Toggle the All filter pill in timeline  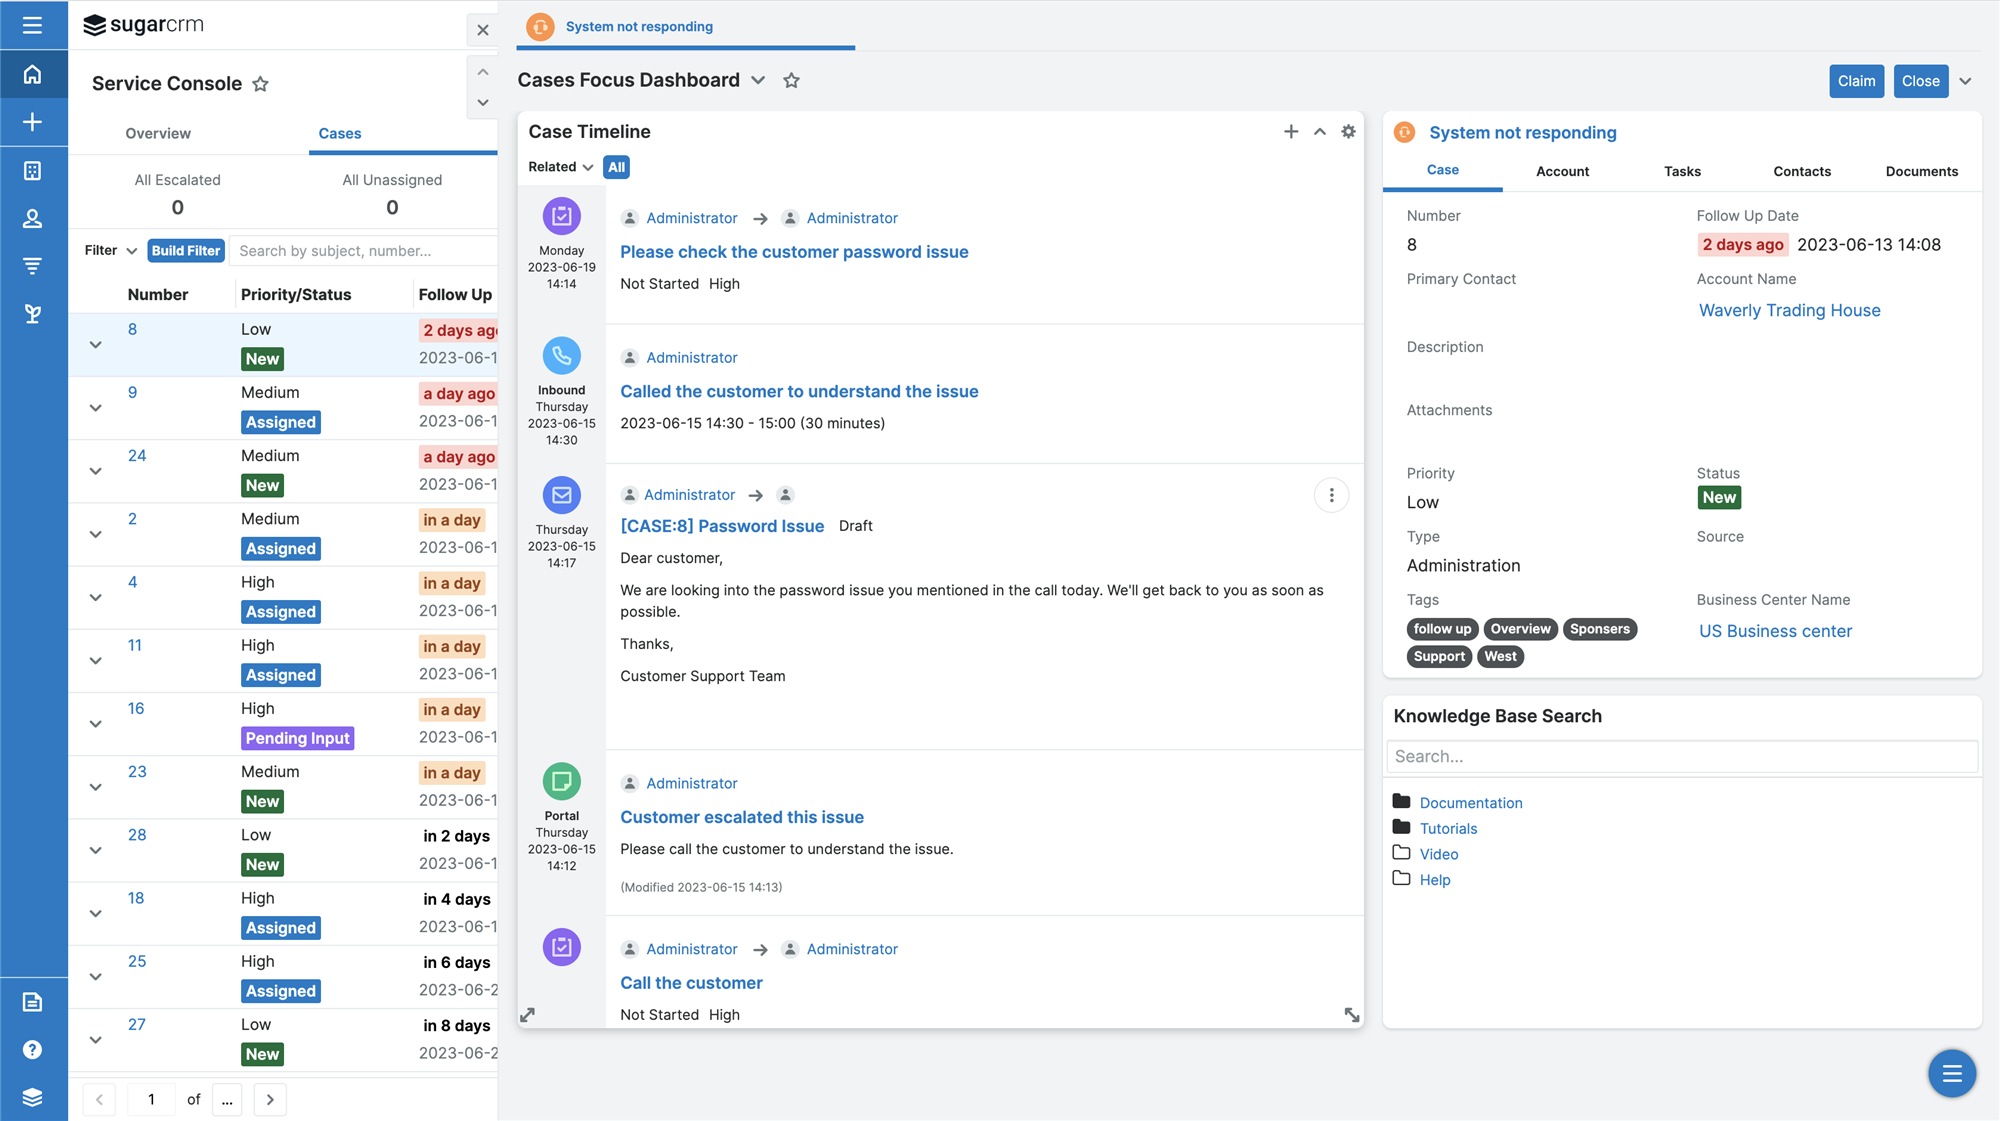point(616,167)
